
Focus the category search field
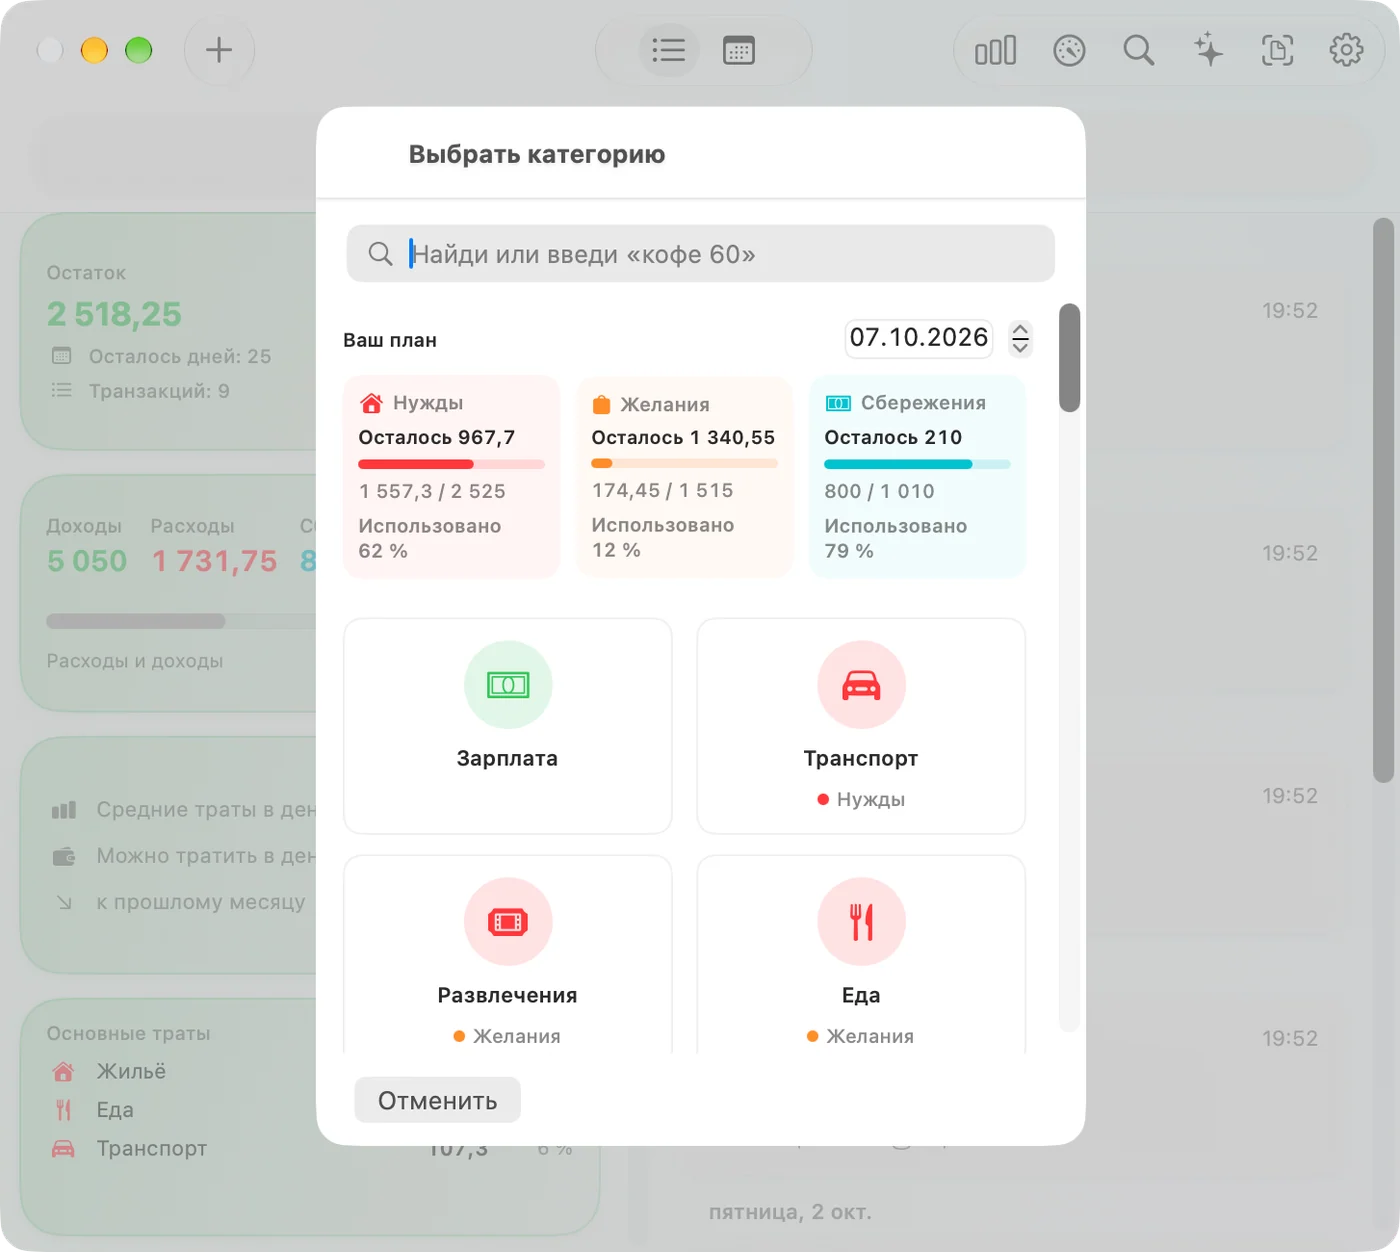[701, 254]
